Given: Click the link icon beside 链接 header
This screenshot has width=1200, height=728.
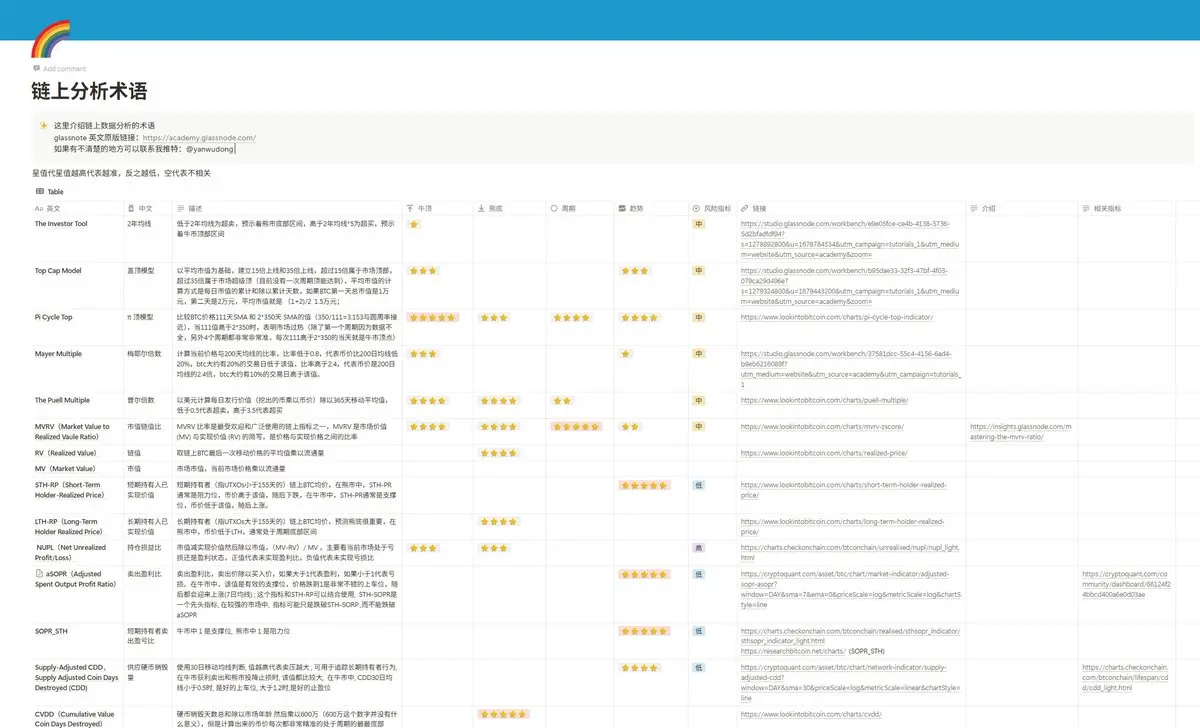Looking at the screenshot, I should (745, 208).
